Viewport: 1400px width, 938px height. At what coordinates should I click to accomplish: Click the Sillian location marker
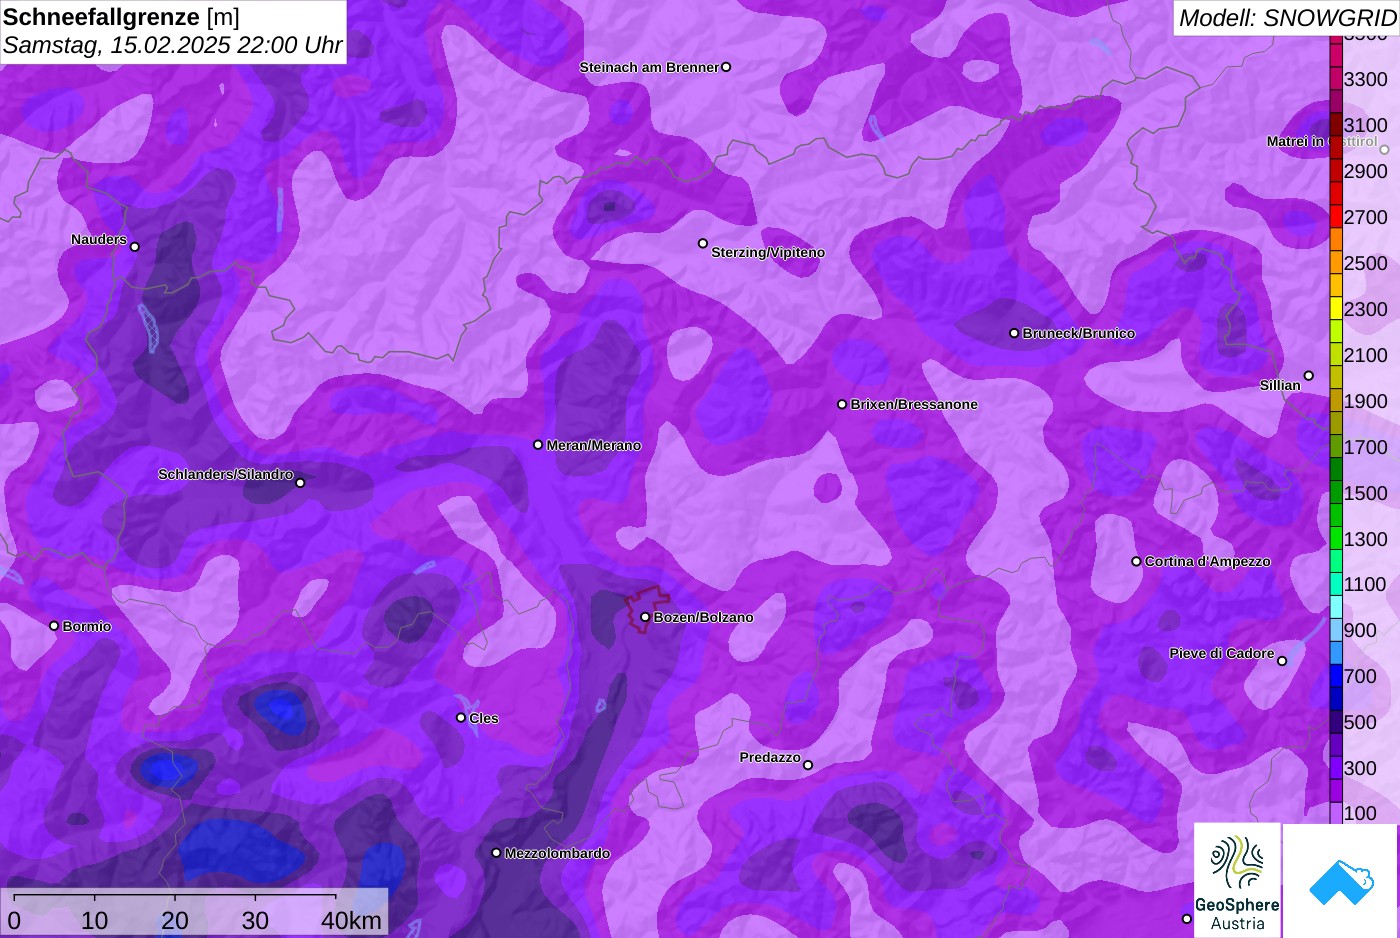(1309, 376)
